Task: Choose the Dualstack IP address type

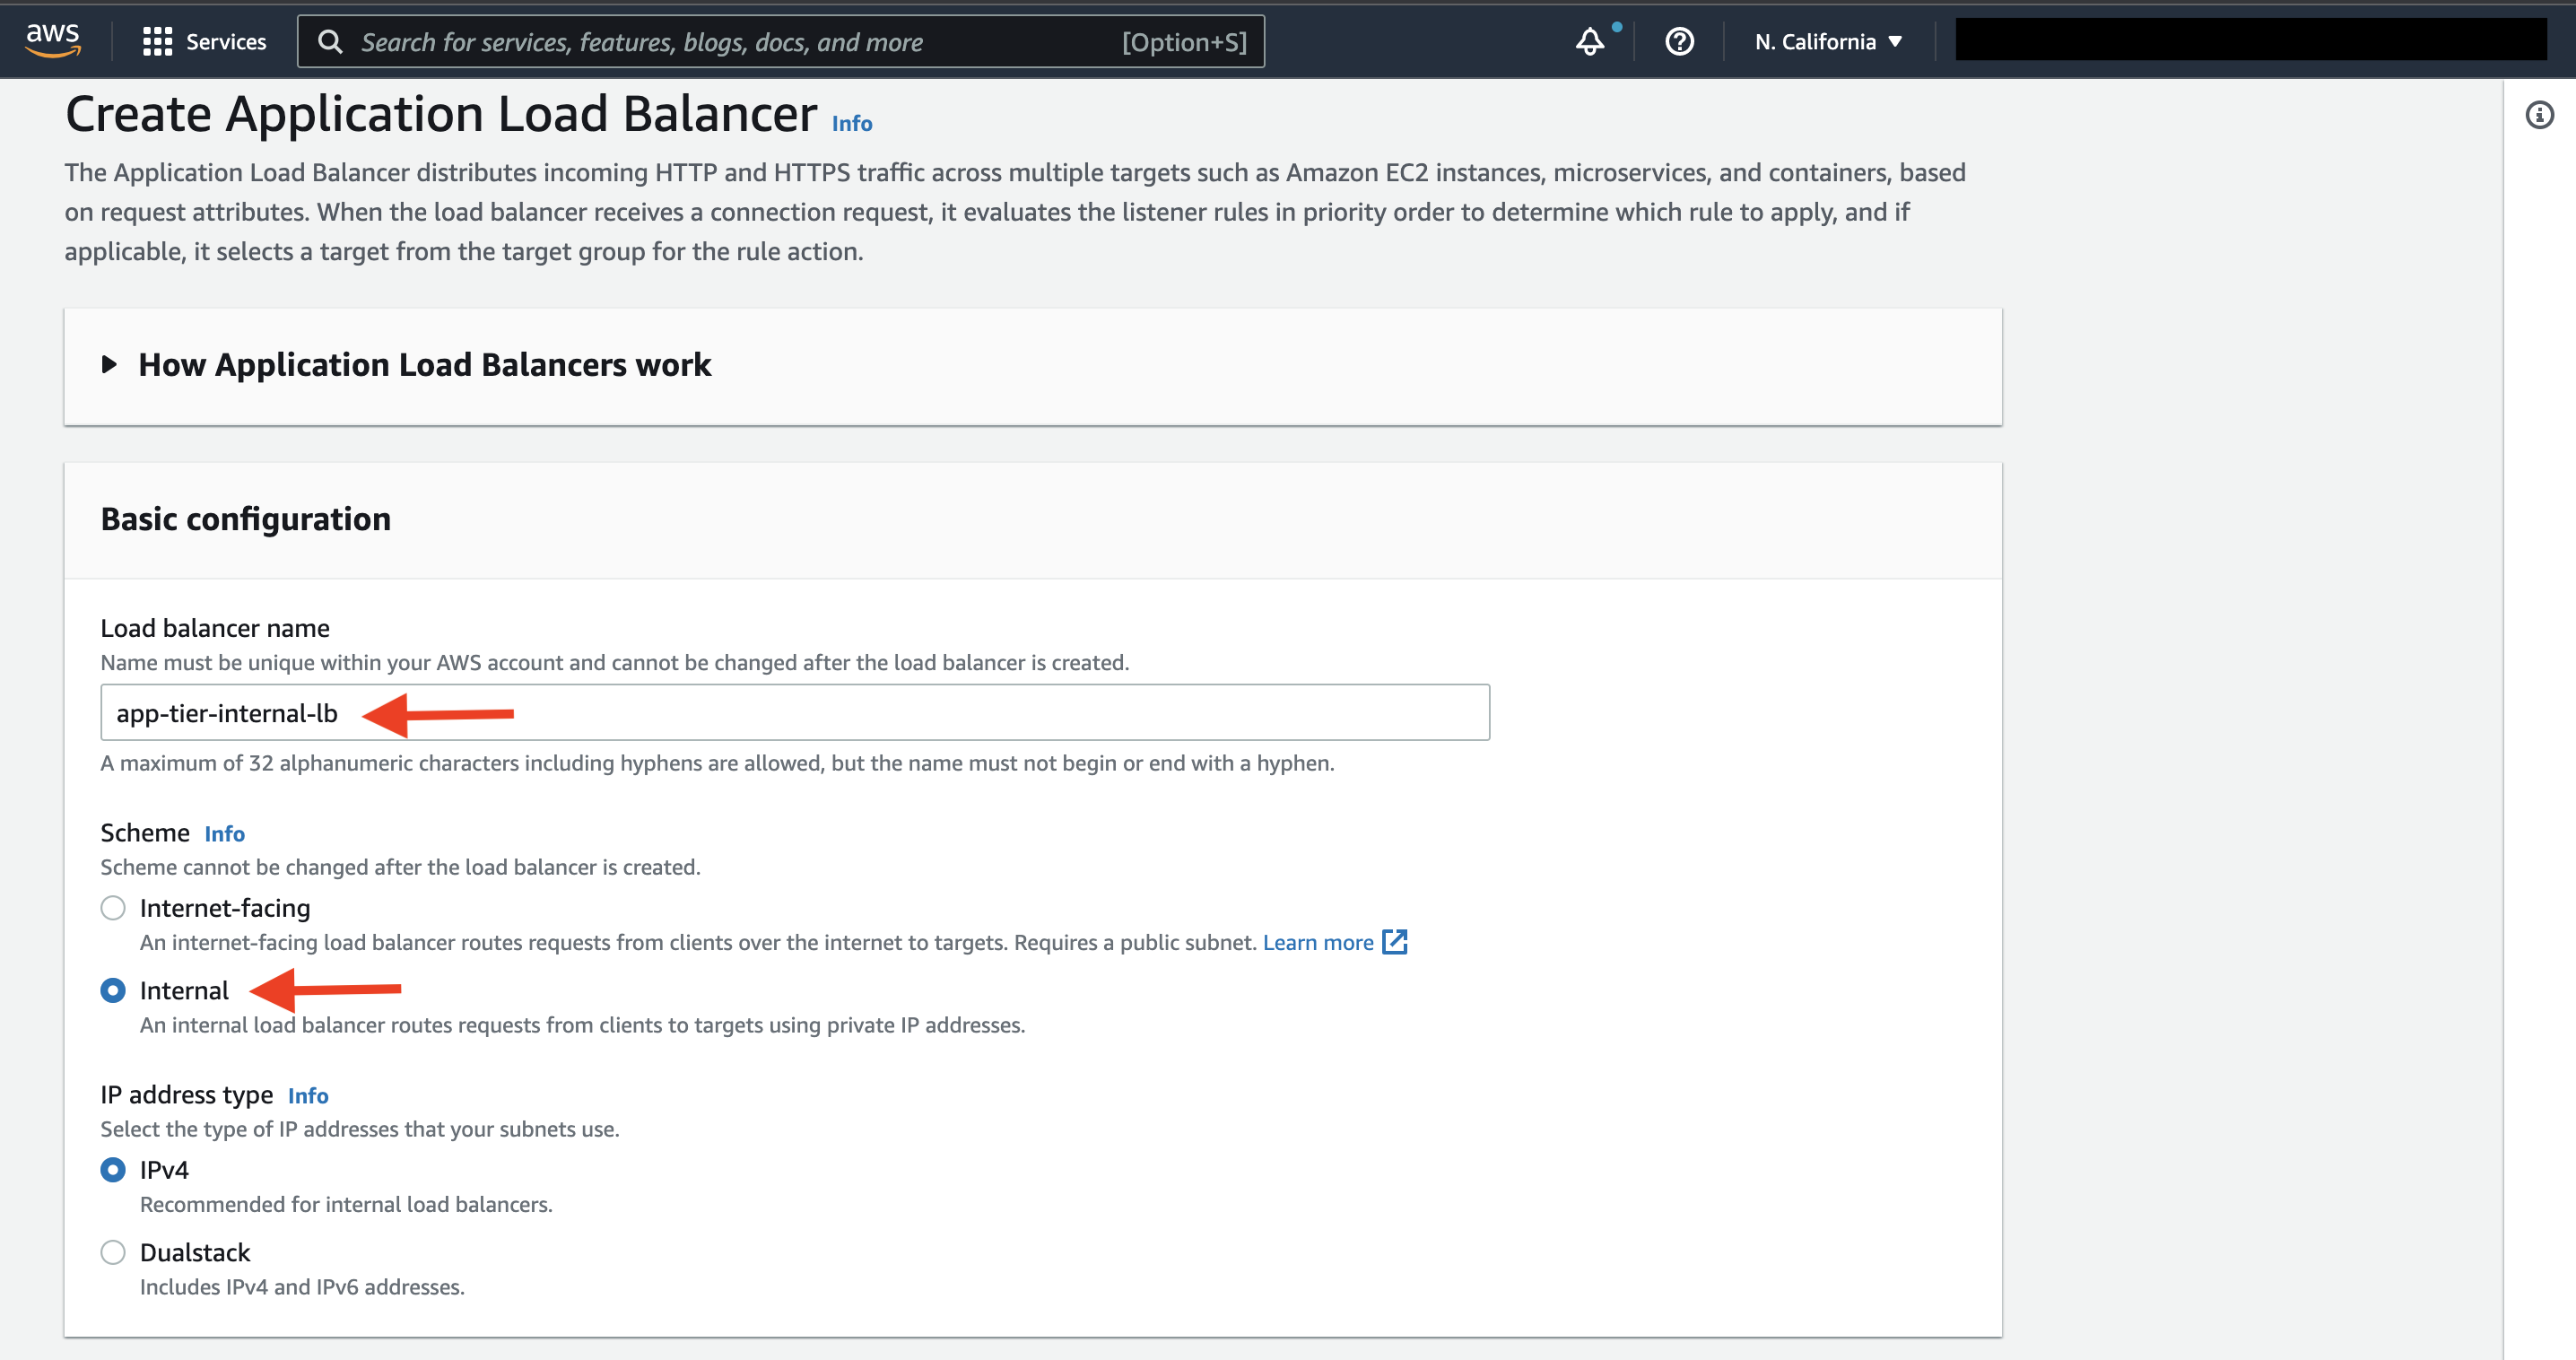Action: tap(113, 1253)
